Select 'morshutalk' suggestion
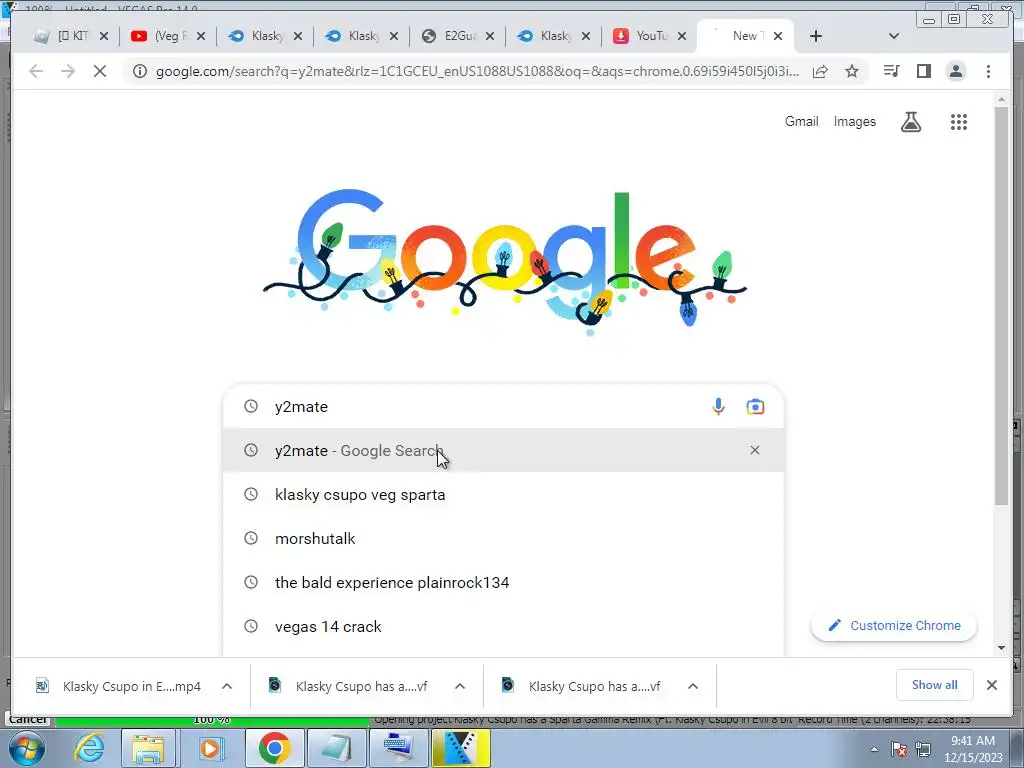 point(503,538)
